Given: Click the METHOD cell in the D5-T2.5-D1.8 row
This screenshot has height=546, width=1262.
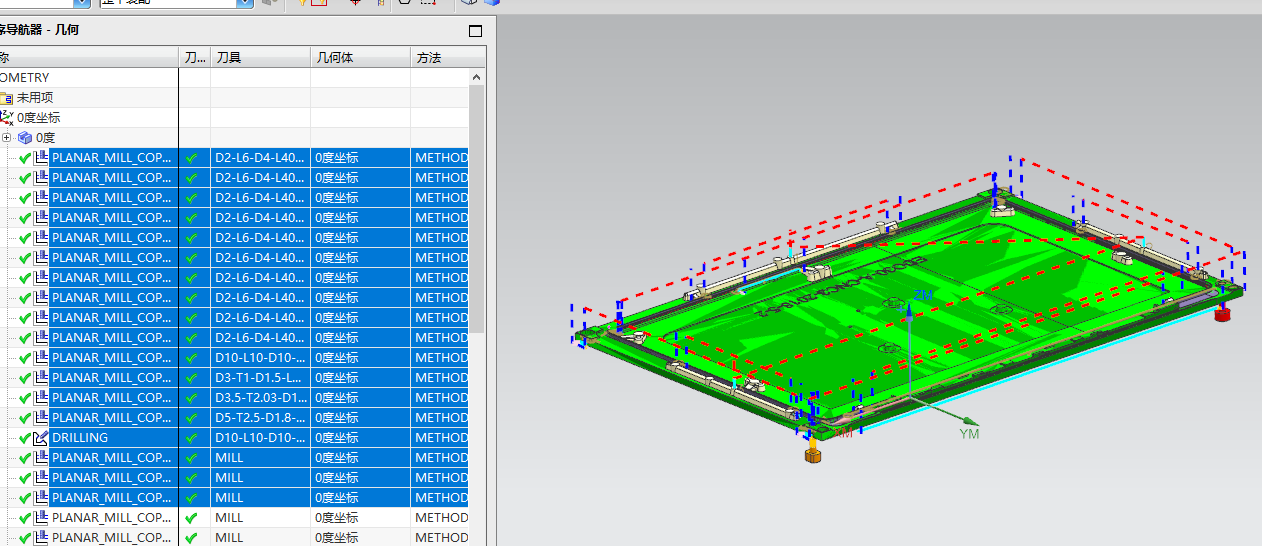Looking at the screenshot, I should click(x=440, y=418).
